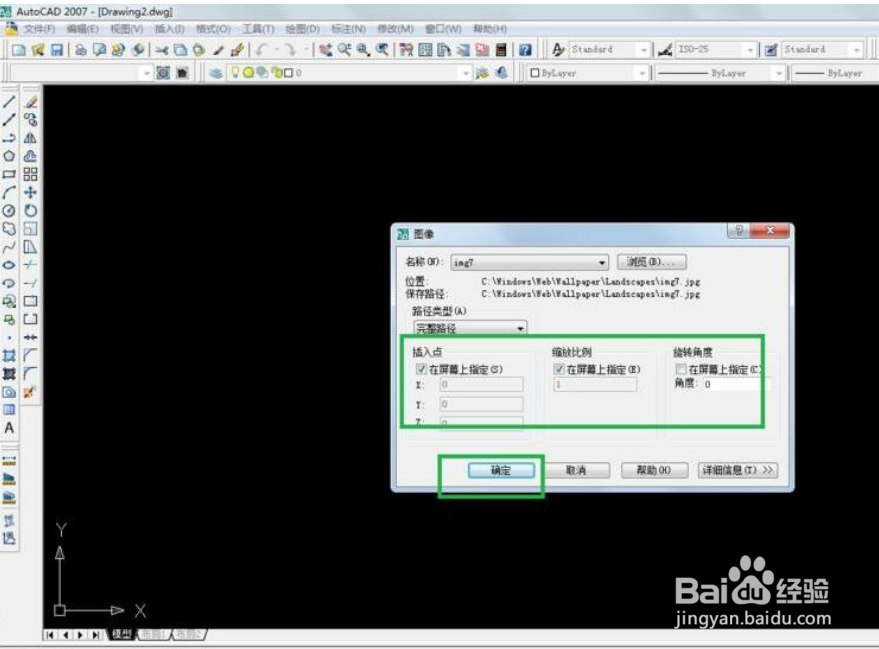879x649 pixels.
Task: Click the Zoom Realtime icon
Action: click(344, 50)
